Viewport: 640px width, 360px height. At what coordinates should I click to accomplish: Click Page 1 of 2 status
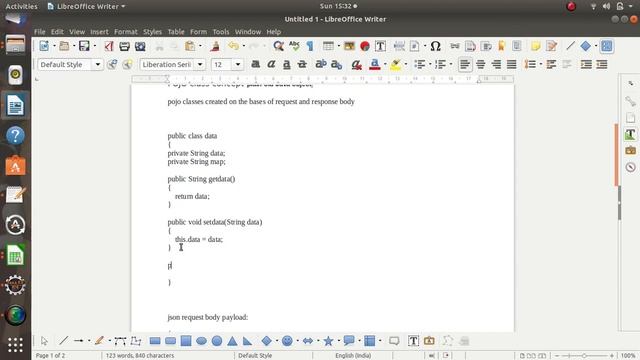click(x=51, y=356)
